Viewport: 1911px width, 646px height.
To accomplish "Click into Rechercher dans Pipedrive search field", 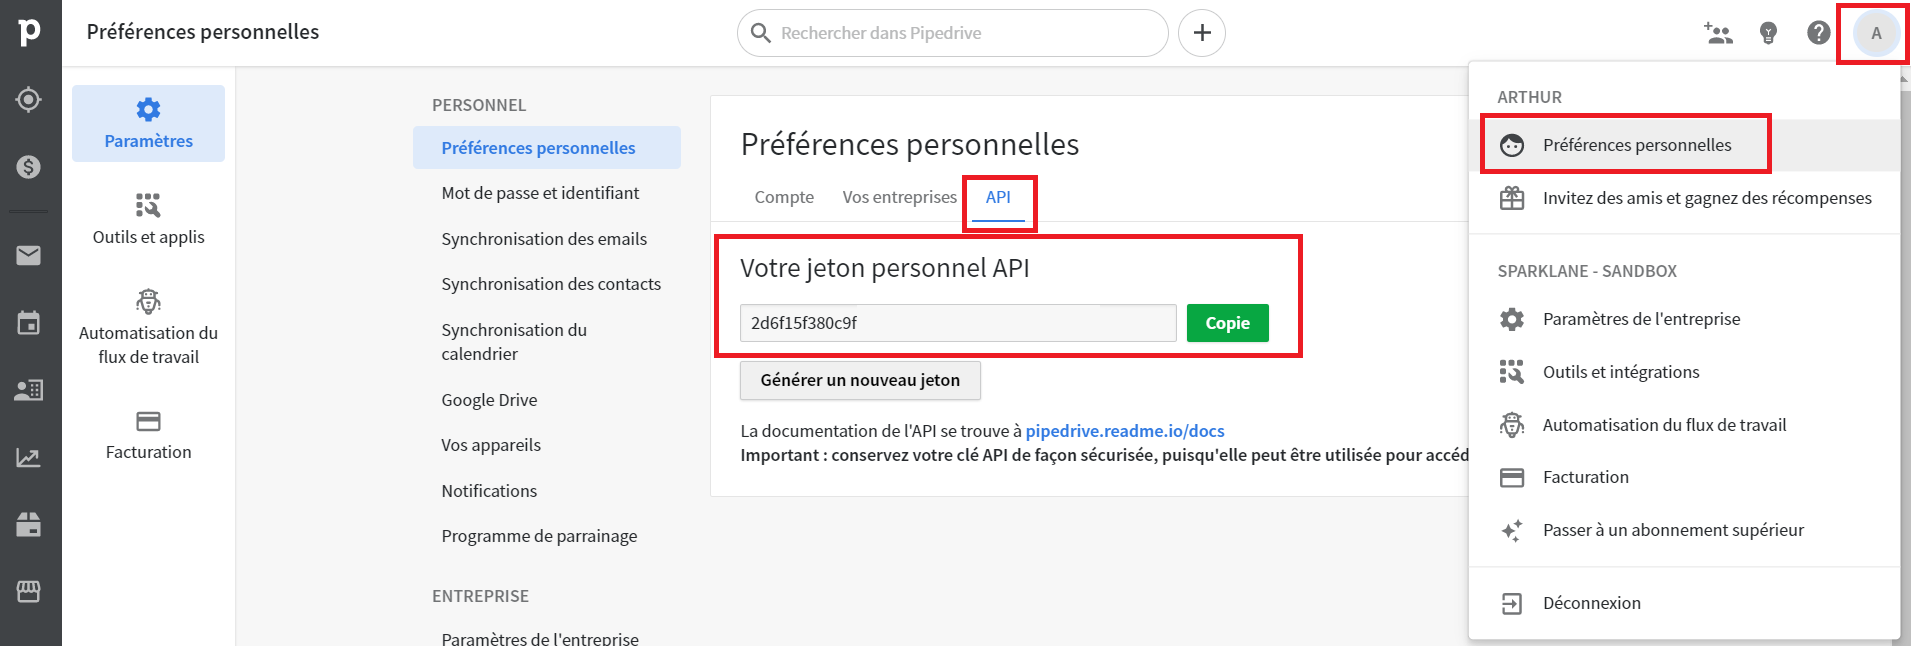I will (x=953, y=33).
